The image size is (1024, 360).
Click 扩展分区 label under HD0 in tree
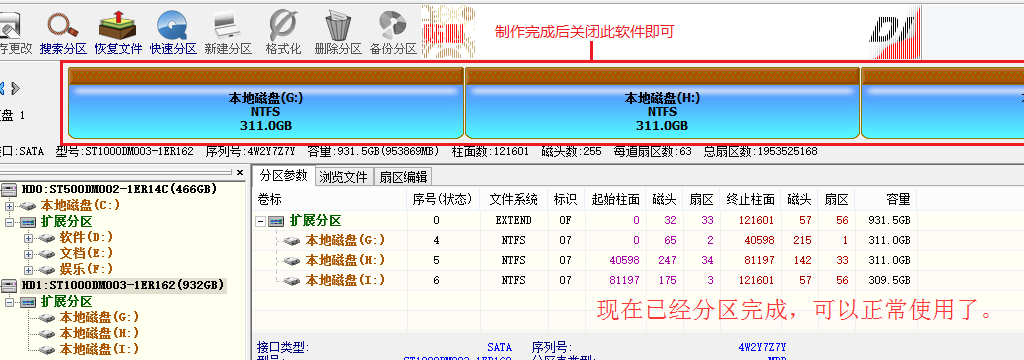tap(67, 221)
